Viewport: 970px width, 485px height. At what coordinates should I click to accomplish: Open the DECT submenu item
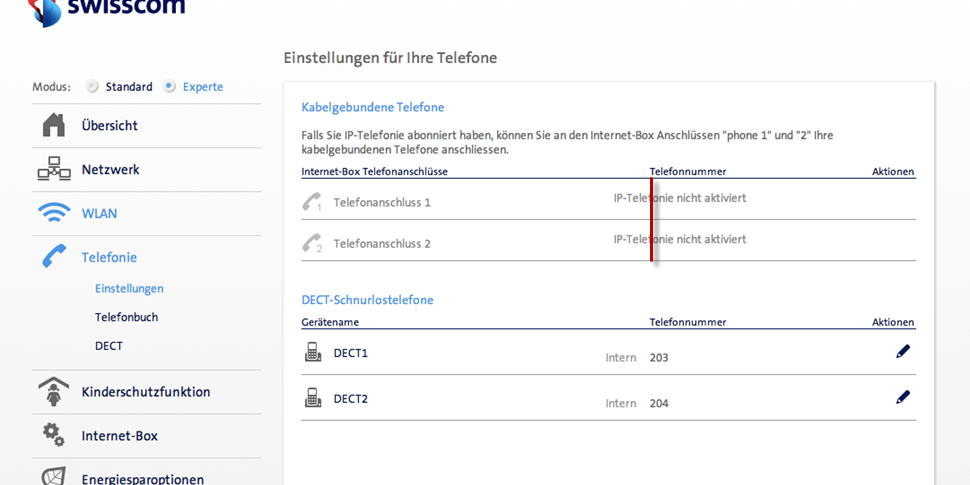pos(109,346)
